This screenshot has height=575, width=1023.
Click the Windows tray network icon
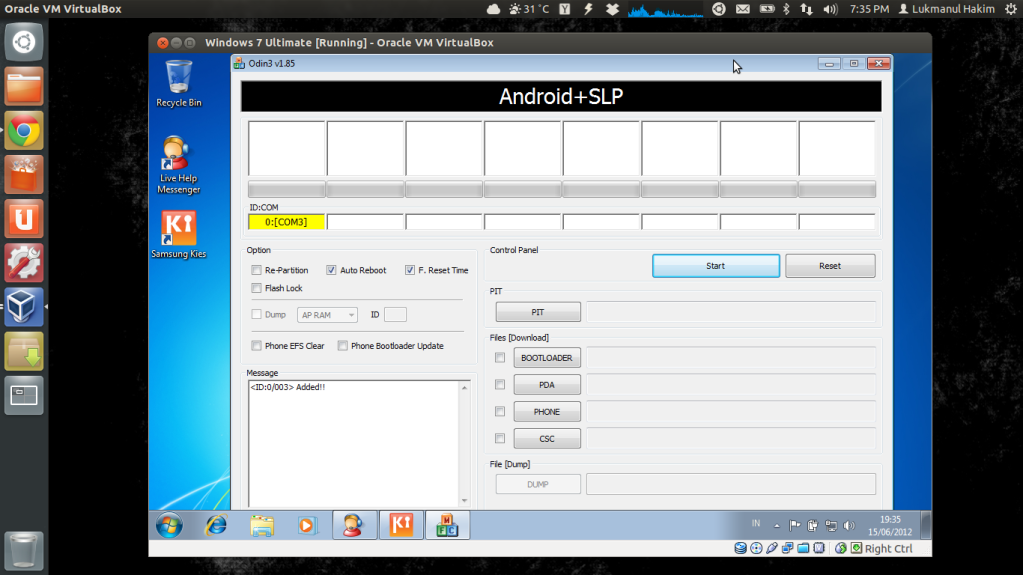point(831,525)
